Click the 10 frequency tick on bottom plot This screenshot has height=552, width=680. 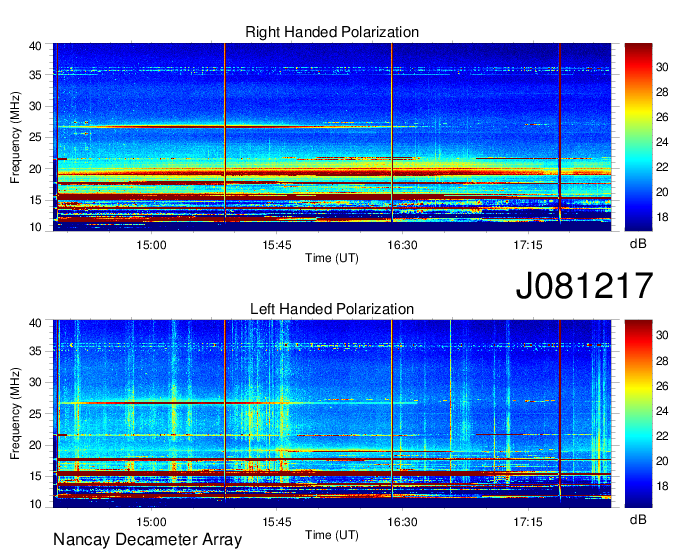35,504
